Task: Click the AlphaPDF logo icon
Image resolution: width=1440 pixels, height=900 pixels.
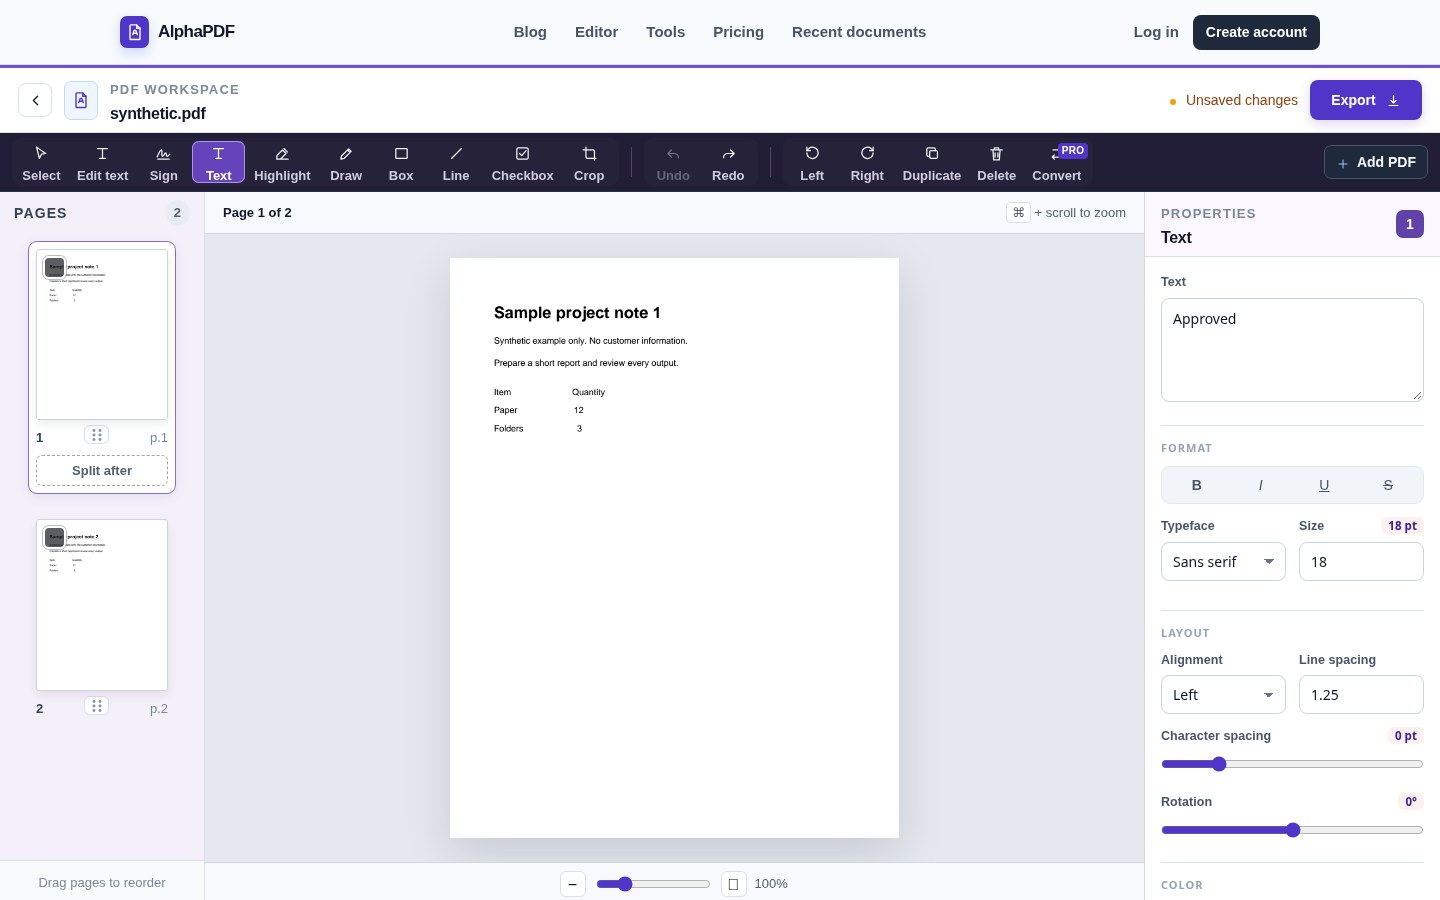Action: 135,32
